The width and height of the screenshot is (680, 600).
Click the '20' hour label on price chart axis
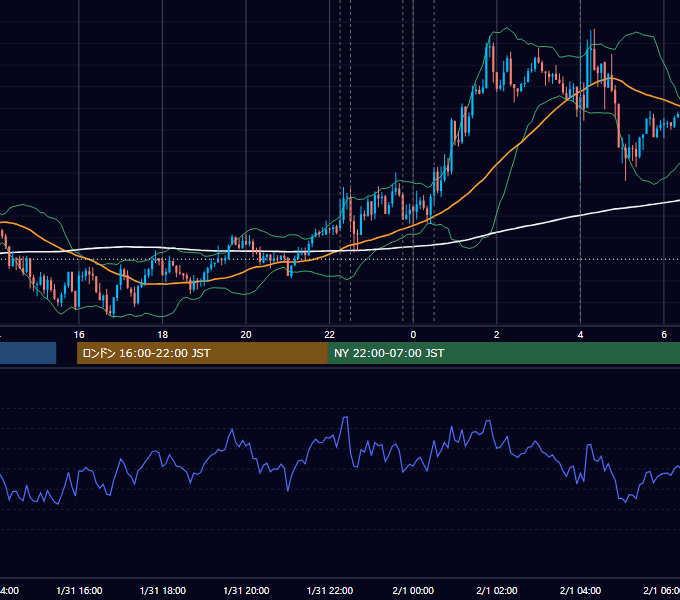246,335
